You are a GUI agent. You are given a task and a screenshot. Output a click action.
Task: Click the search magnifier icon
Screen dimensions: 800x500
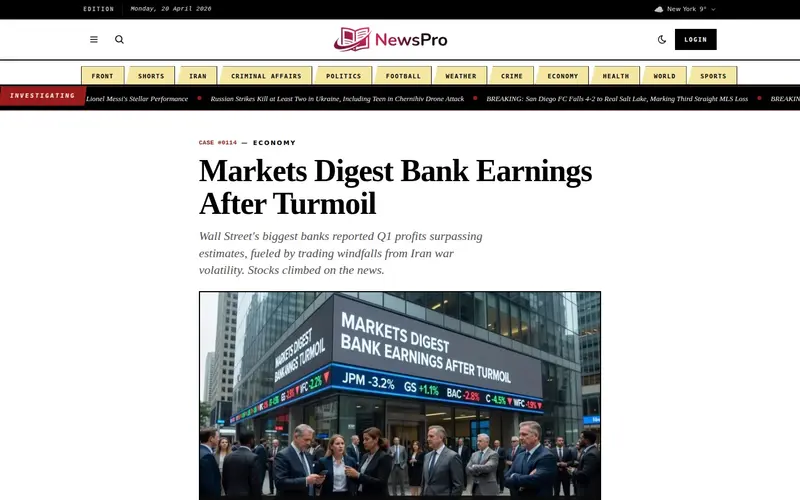click(119, 39)
